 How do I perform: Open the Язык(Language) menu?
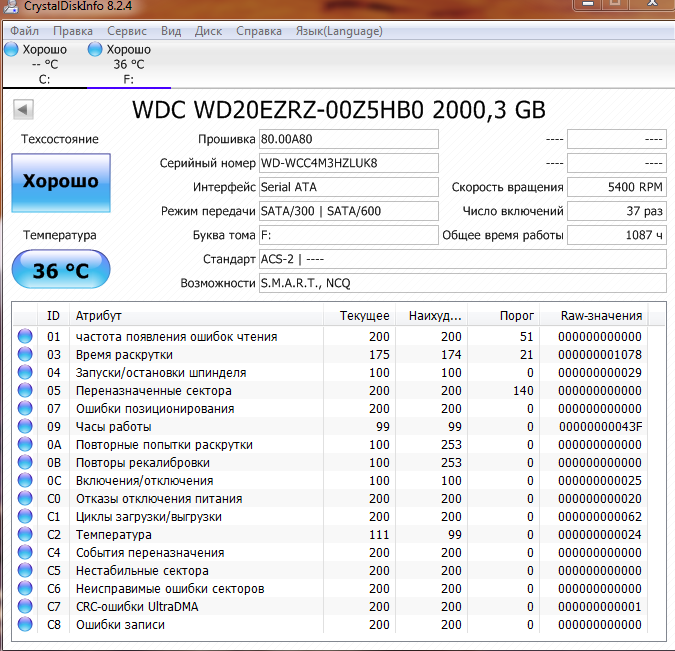tap(339, 31)
